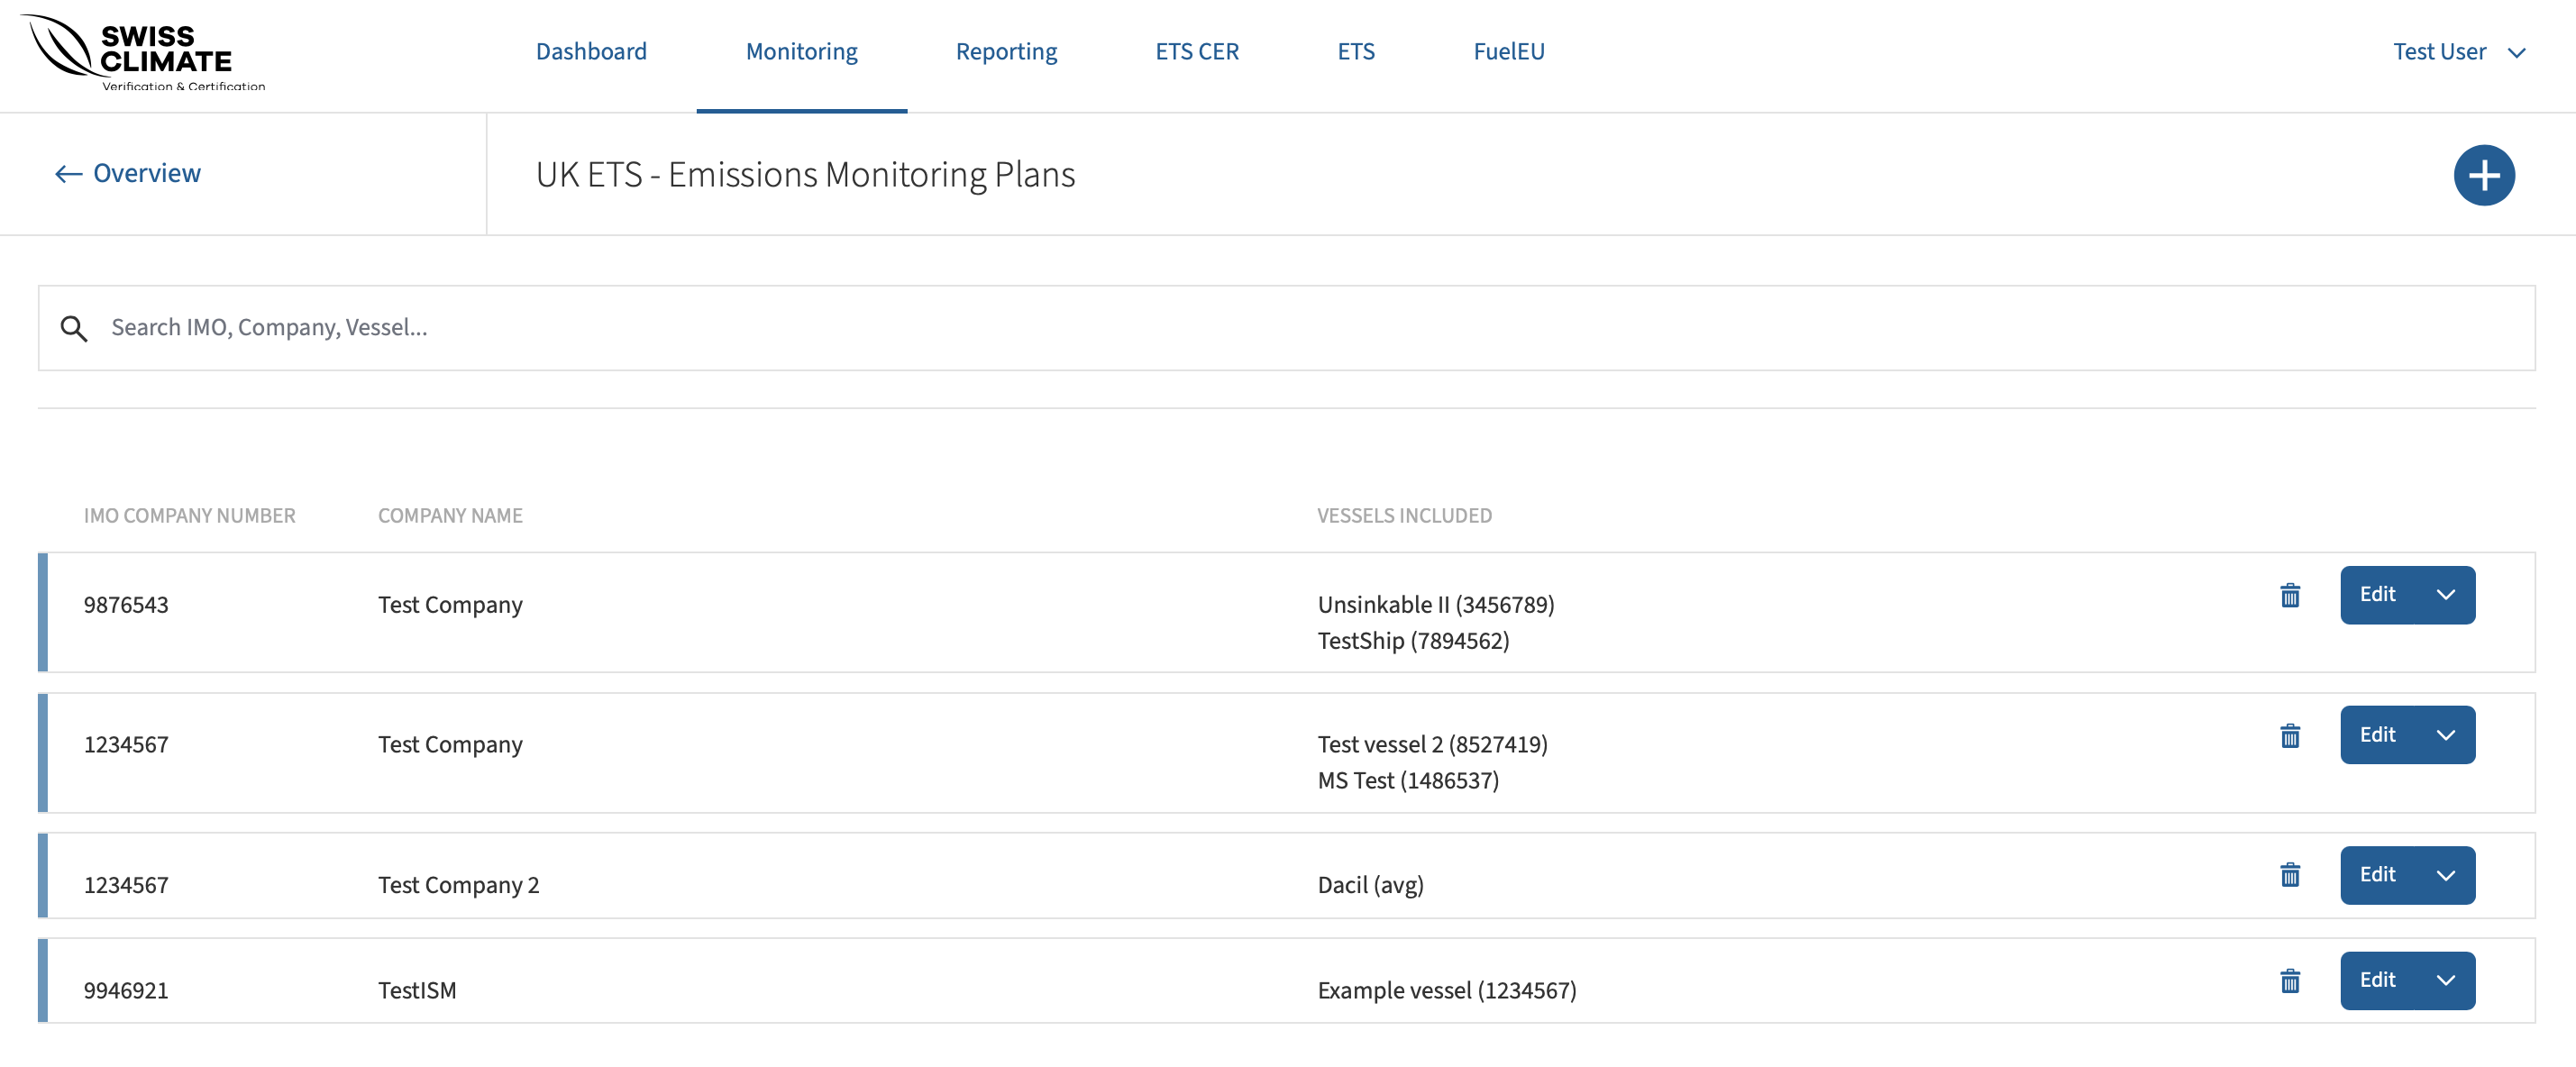
Task: Click MS Test (1486537) vessel text
Action: tap(1408, 781)
